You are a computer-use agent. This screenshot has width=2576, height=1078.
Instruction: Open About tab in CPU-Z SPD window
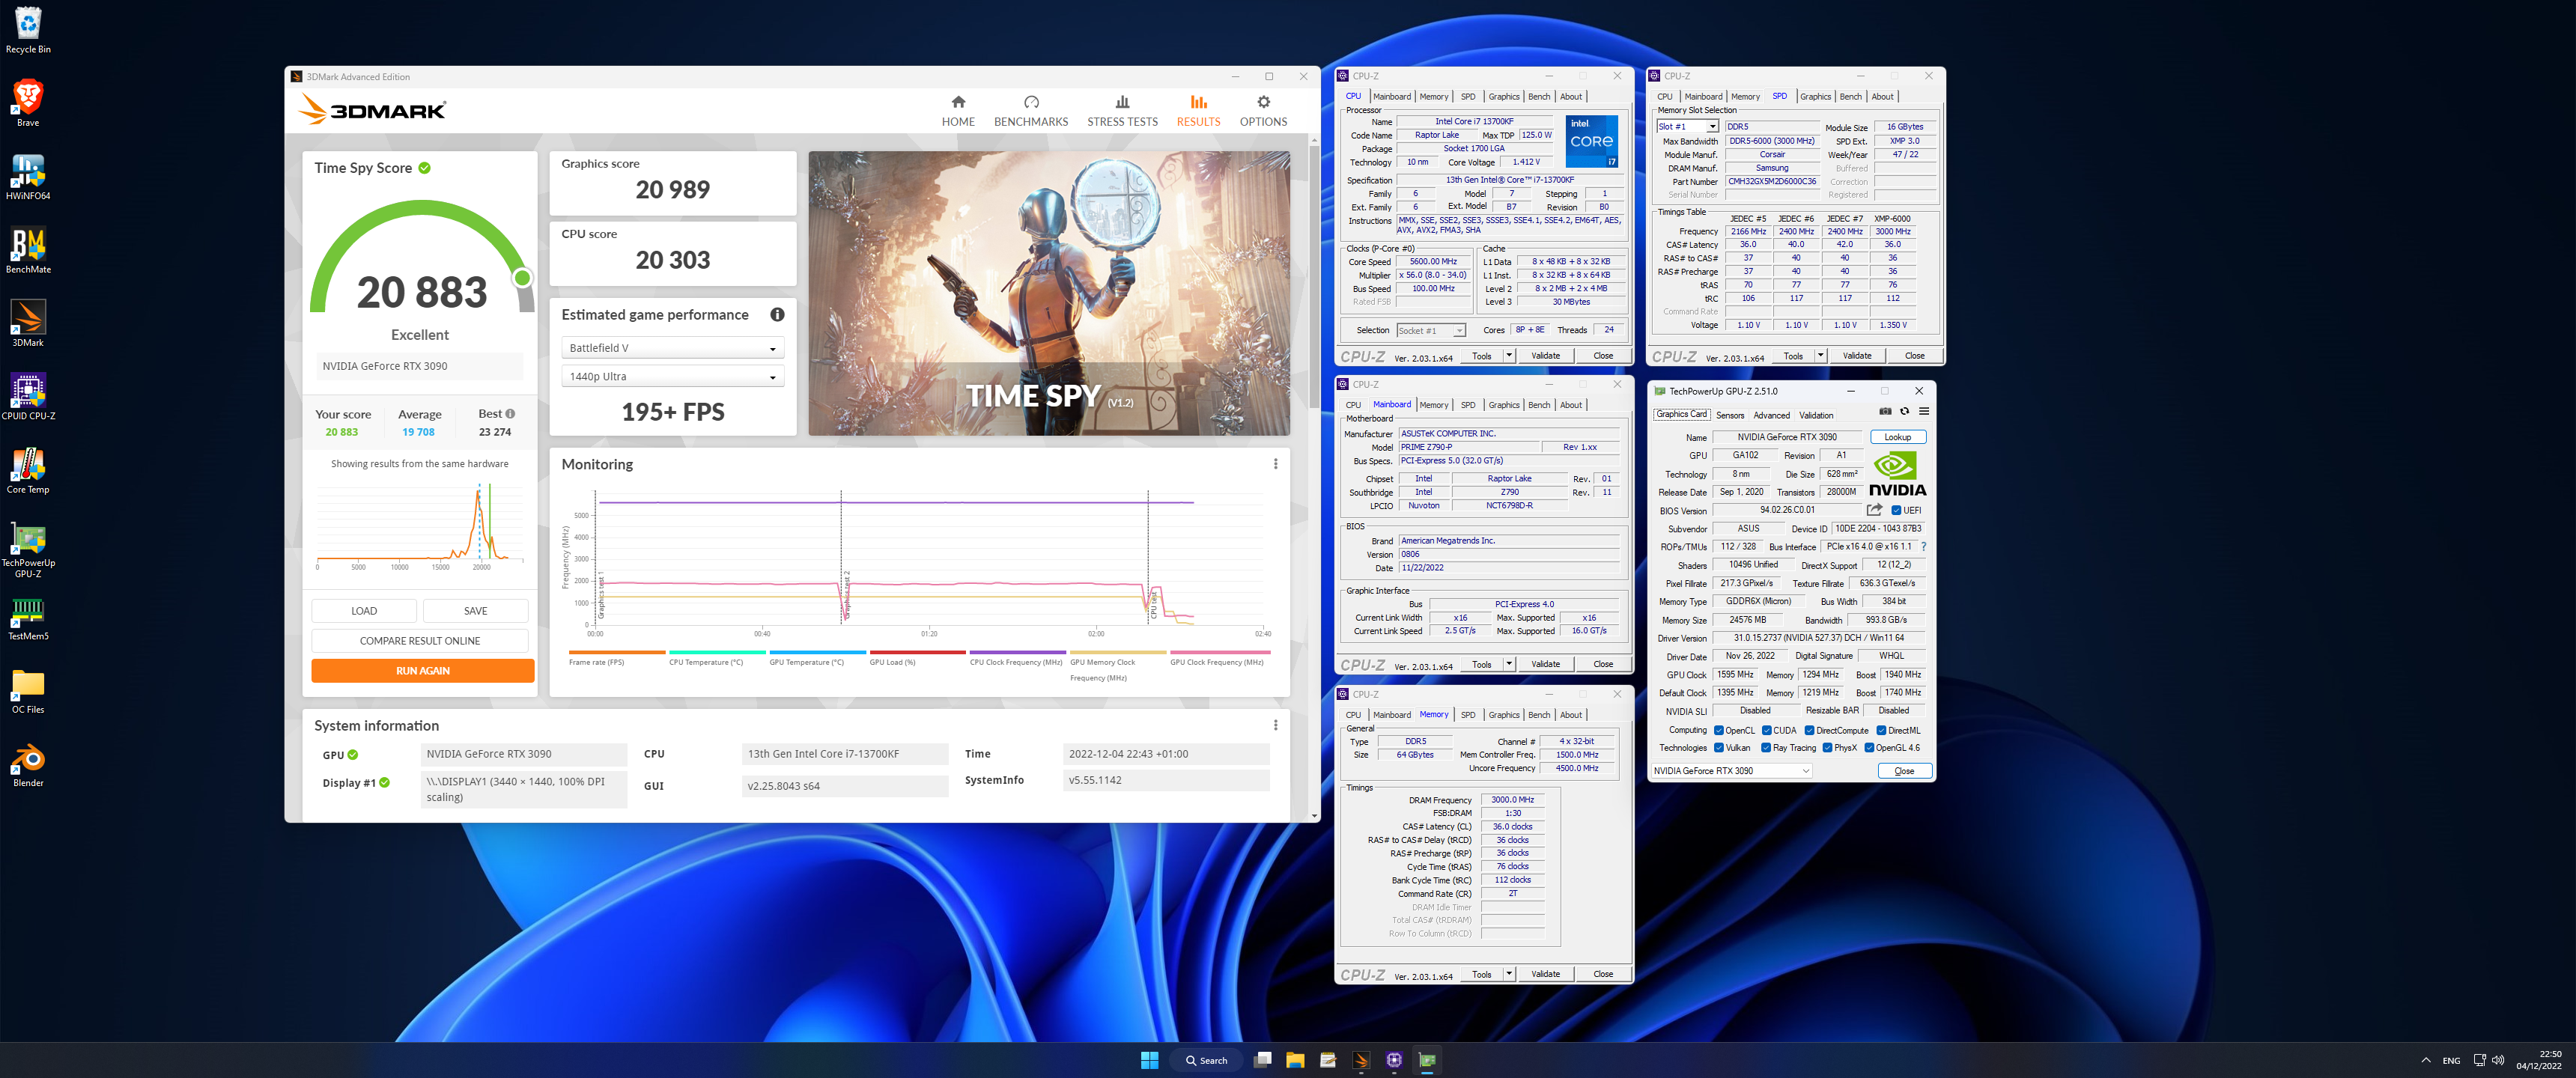point(1882,97)
